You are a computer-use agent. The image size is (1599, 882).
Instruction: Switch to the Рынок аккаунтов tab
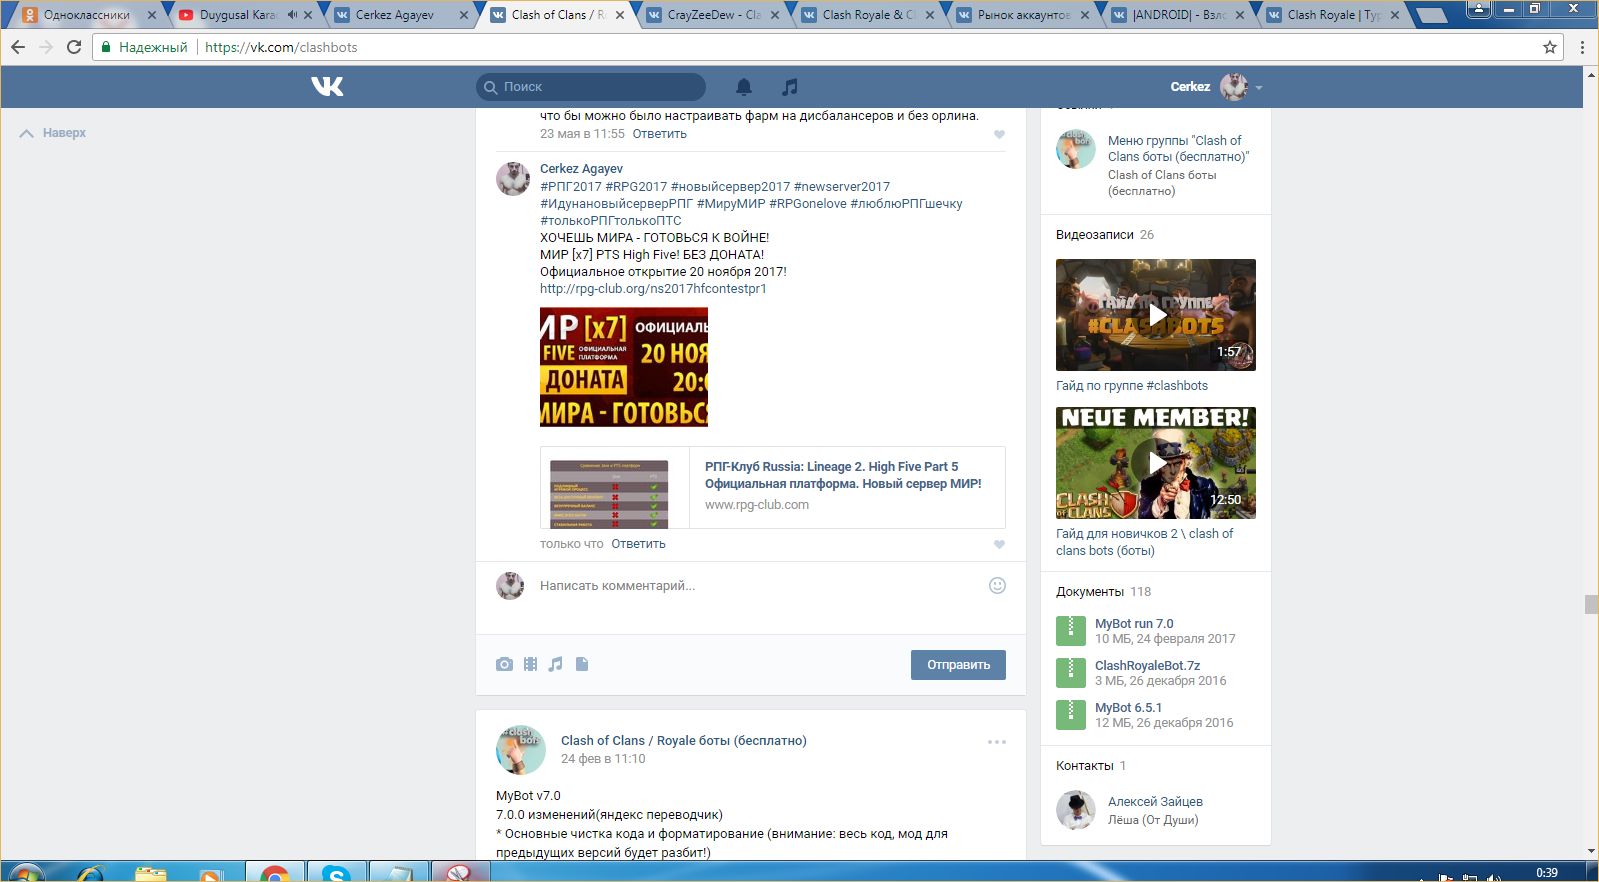(1023, 15)
